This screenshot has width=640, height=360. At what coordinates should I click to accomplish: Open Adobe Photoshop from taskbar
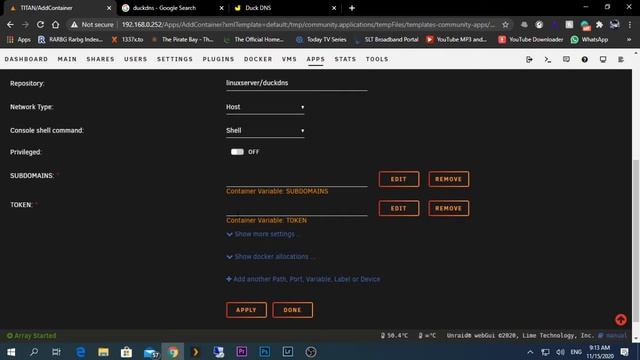tap(264, 352)
